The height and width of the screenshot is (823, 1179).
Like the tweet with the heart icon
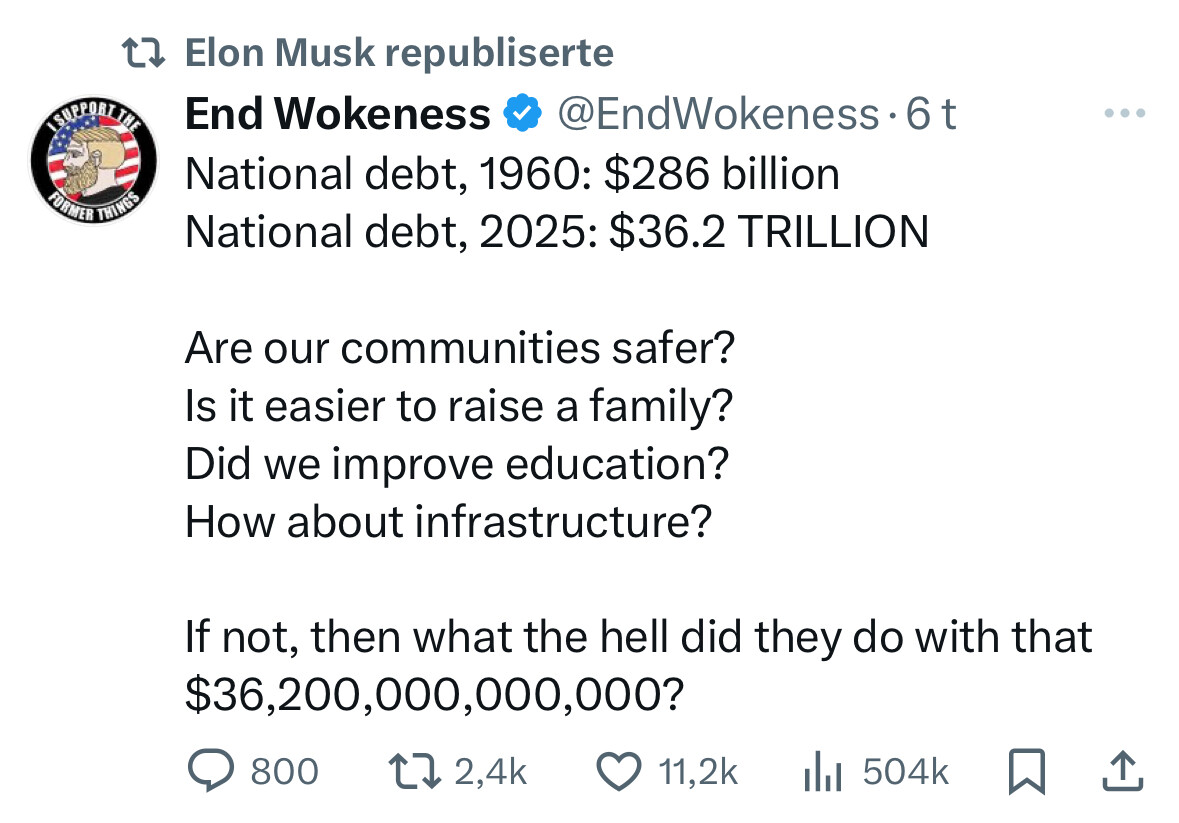pyautogui.click(x=619, y=772)
